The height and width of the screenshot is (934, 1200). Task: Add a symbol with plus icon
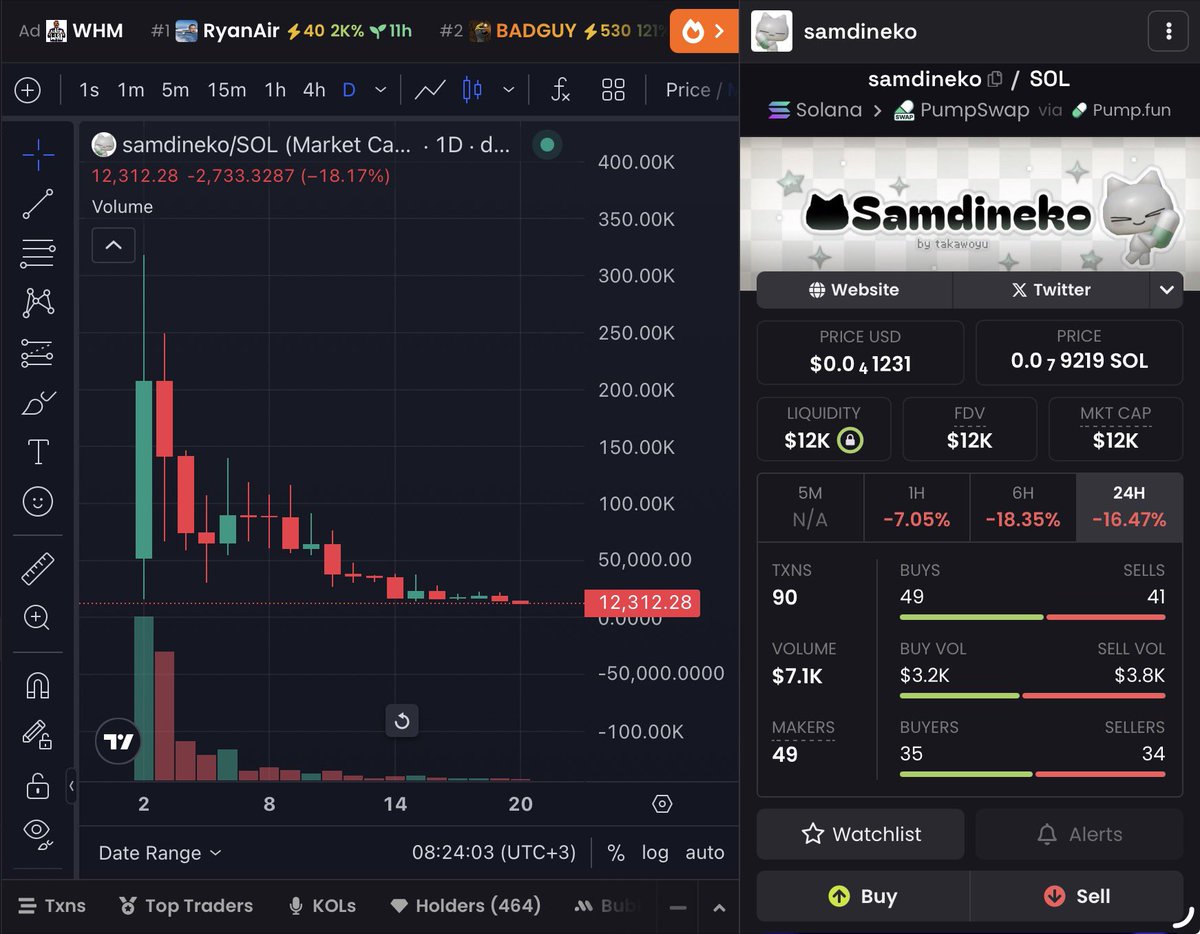point(28,90)
